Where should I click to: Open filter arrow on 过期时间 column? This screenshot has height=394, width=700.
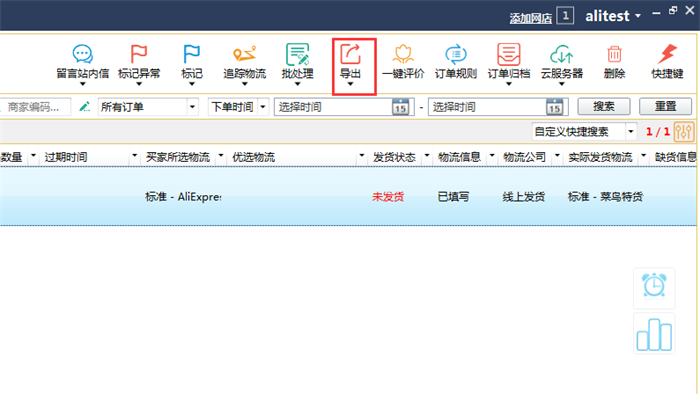[134, 156]
